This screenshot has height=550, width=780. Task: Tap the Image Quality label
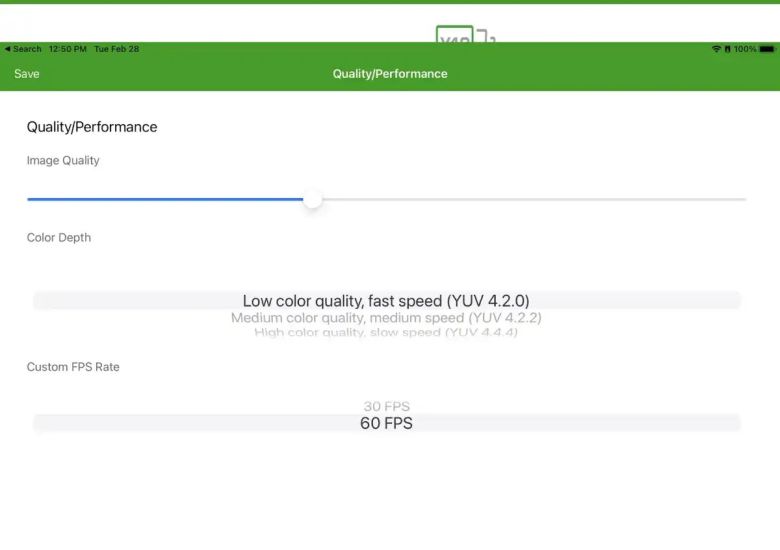click(63, 160)
